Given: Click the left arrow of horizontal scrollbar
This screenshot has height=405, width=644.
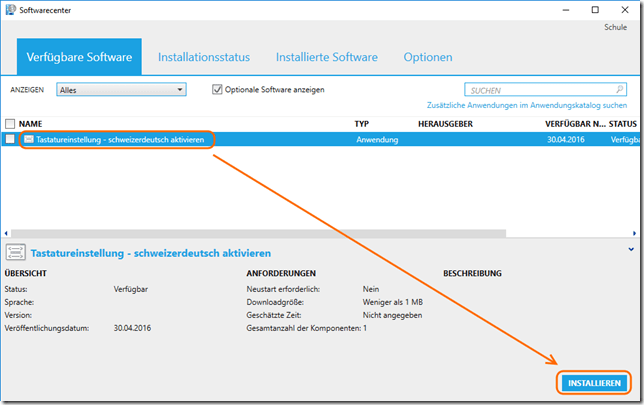Looking at the screenshot, I should (x=8, y=232).
